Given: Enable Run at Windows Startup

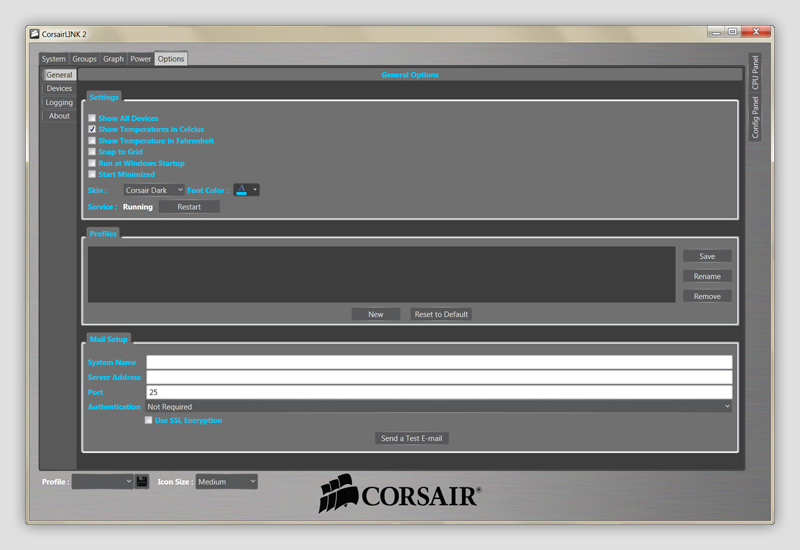Looking at the screenshot, I should (x=92, y=163).
